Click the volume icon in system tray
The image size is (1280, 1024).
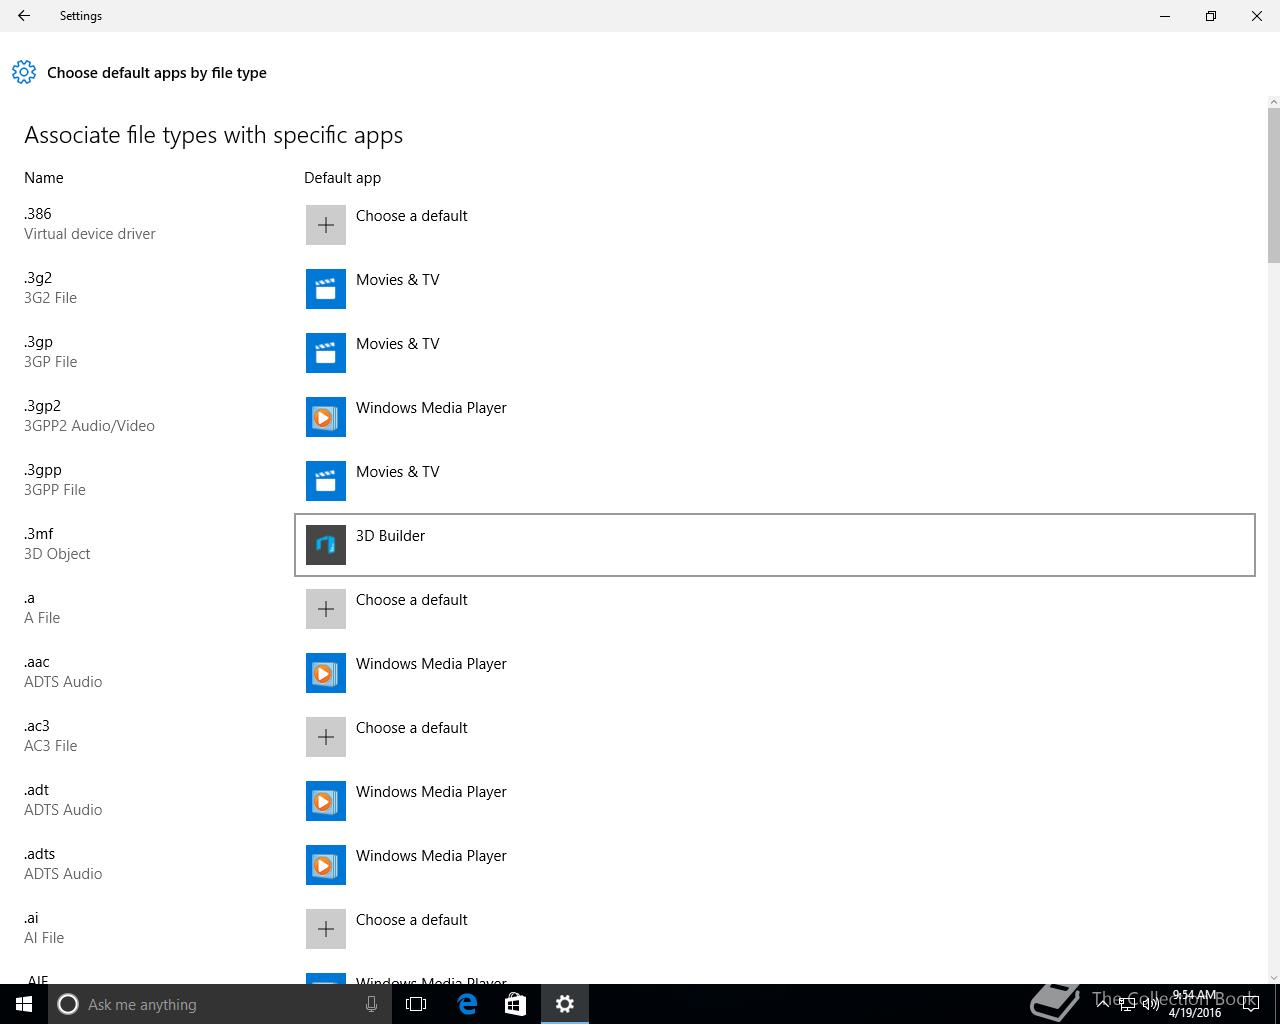point(1151,1004)
